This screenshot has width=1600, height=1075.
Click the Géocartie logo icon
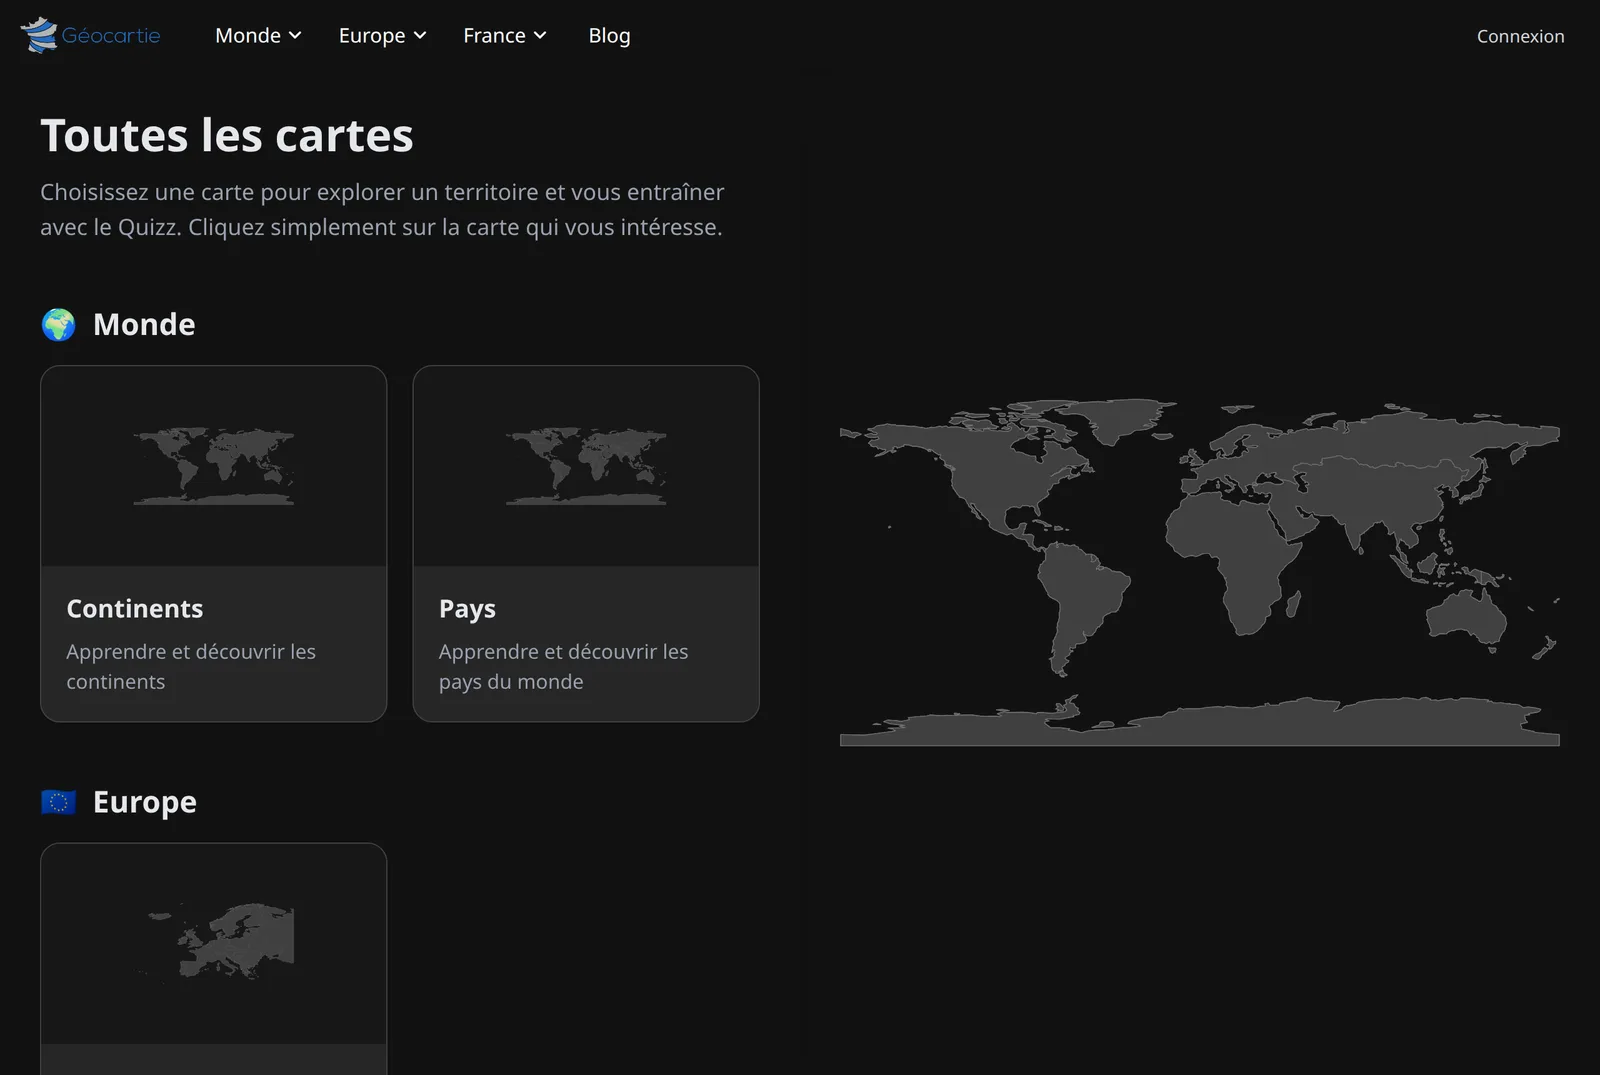coord(39,35)
